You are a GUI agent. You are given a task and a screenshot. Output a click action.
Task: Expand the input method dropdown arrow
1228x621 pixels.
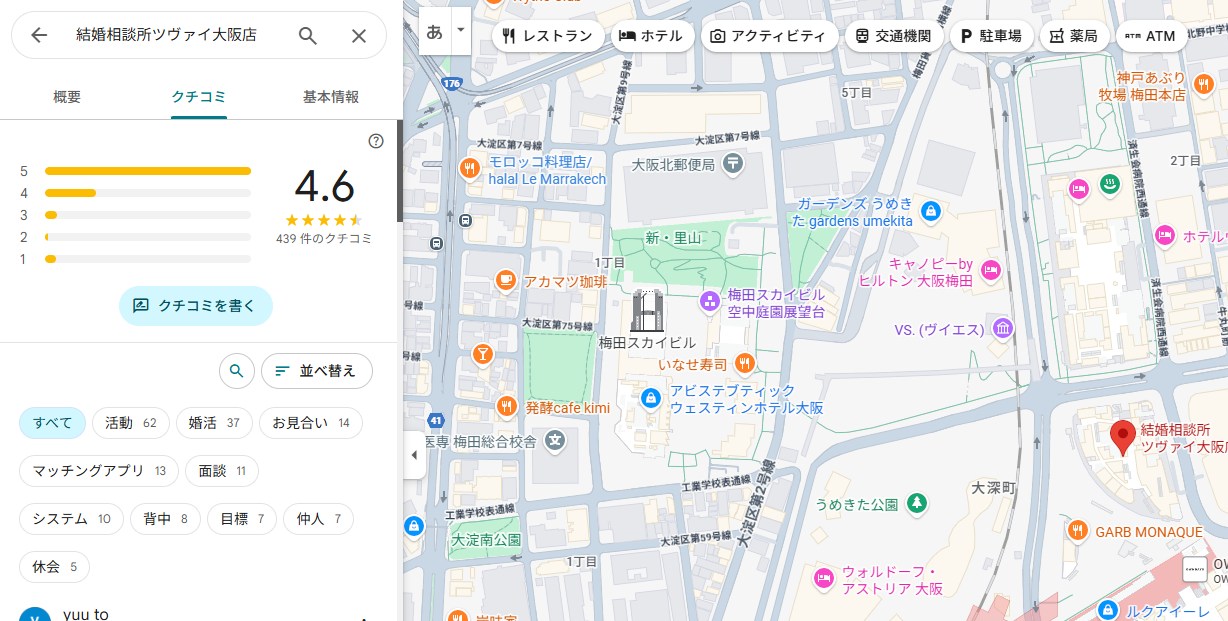tap(461, 30)
